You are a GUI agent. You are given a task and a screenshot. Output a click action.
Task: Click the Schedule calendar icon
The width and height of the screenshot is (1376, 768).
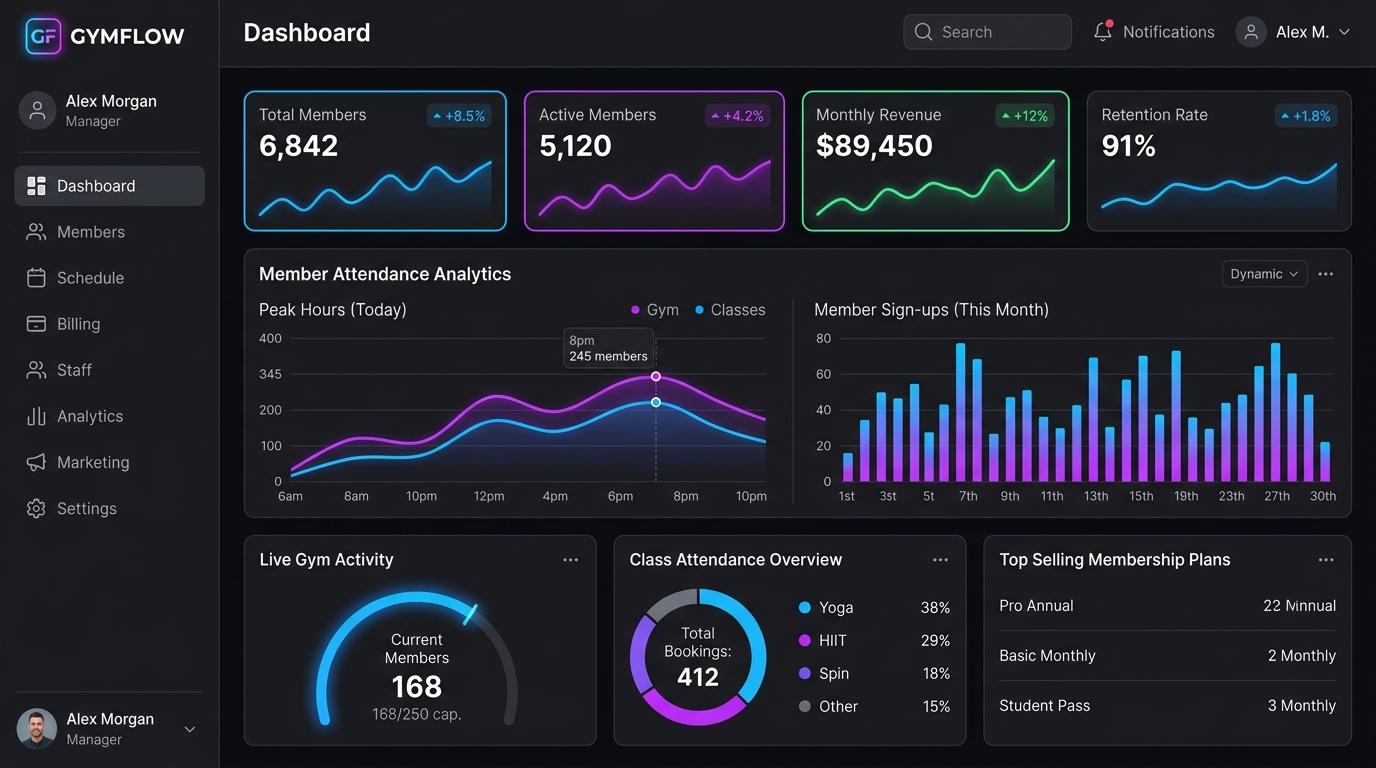36,278
